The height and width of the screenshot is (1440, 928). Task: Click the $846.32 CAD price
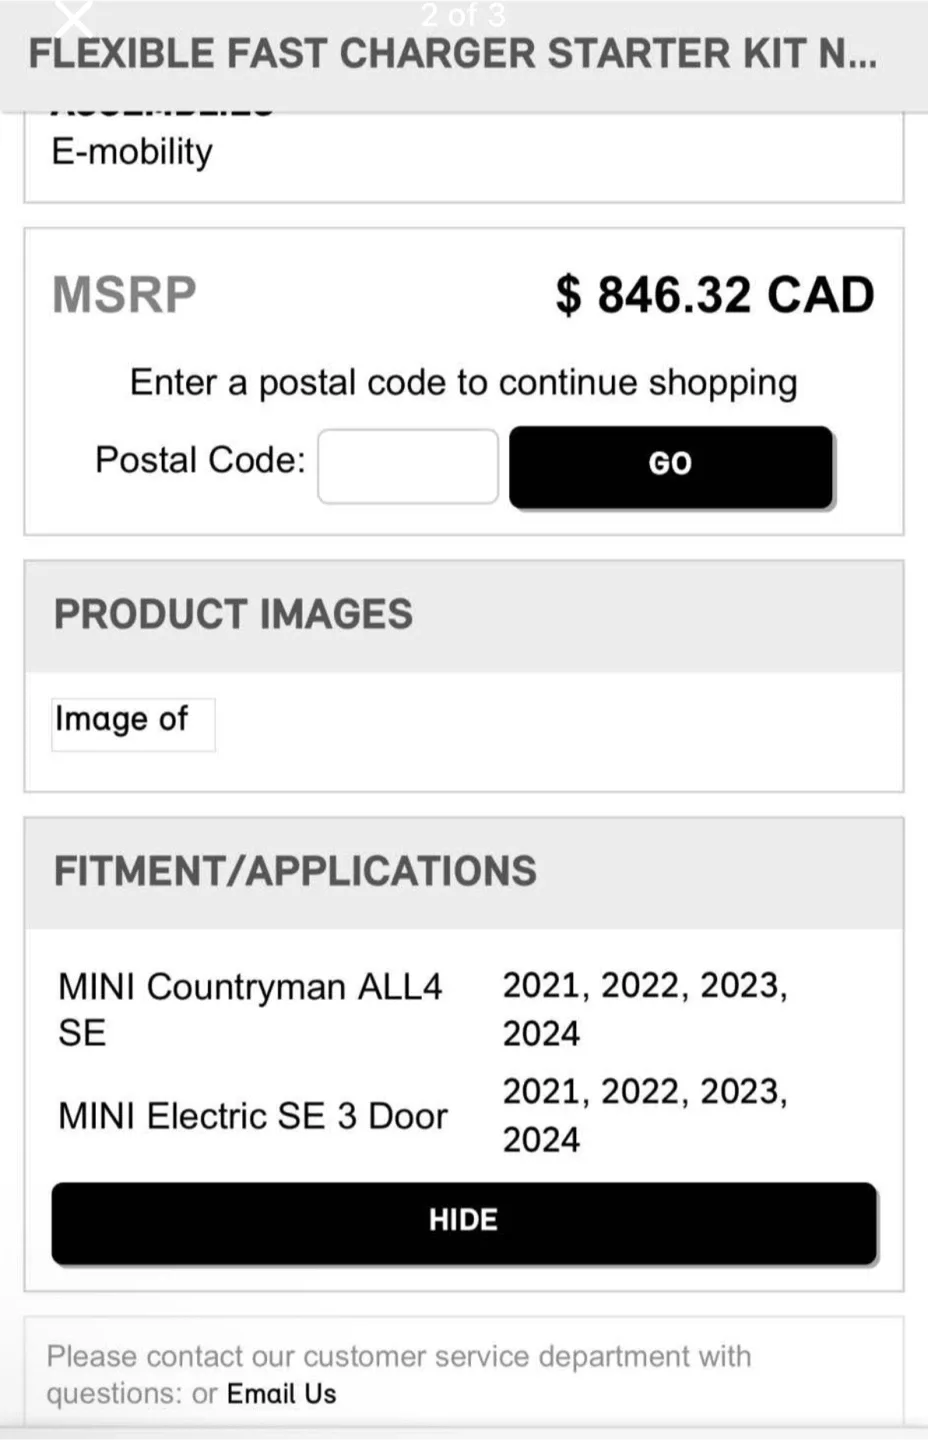[714, 295]
